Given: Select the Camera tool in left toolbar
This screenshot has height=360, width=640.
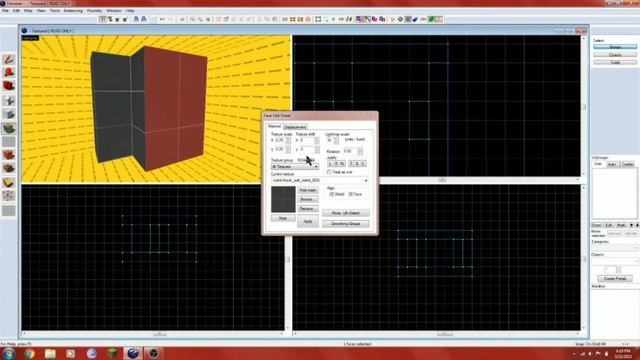Looking at the screenshot, I should pos(9,86).
